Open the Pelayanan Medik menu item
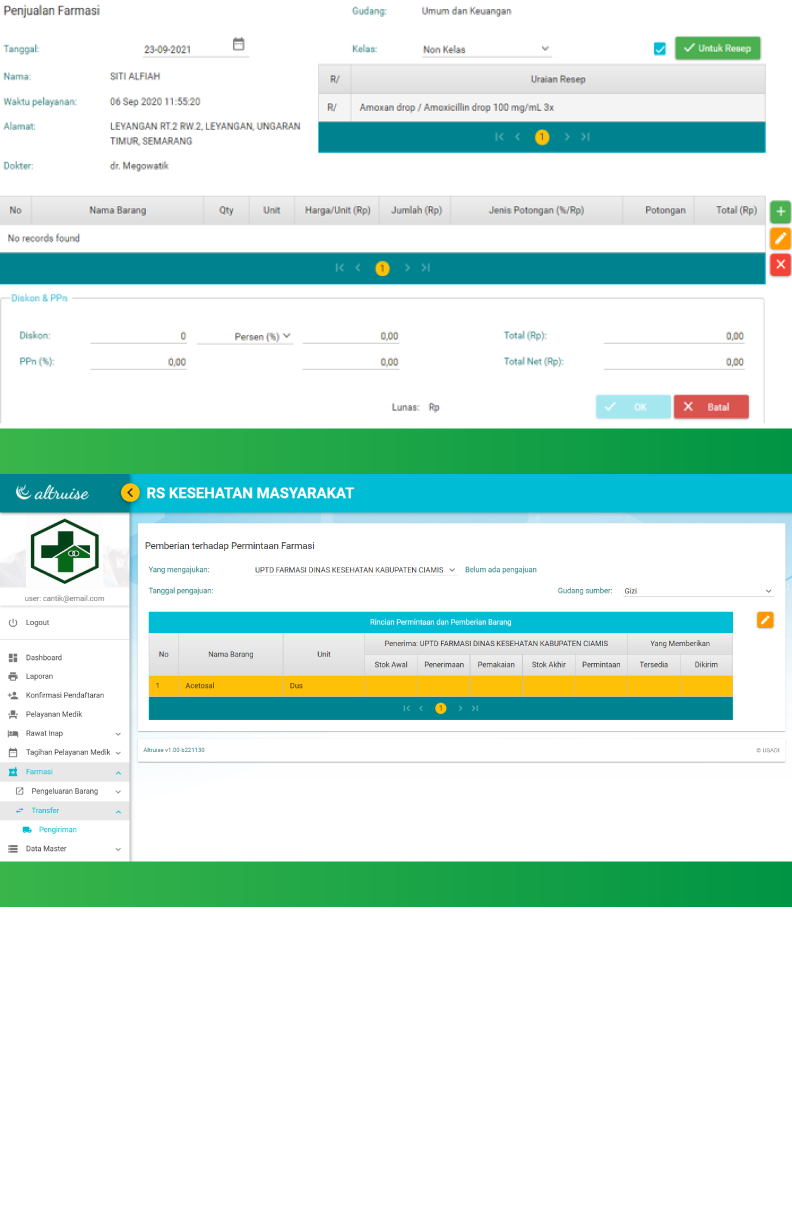This screenshot has width=792, height=1224. (53, 714)
